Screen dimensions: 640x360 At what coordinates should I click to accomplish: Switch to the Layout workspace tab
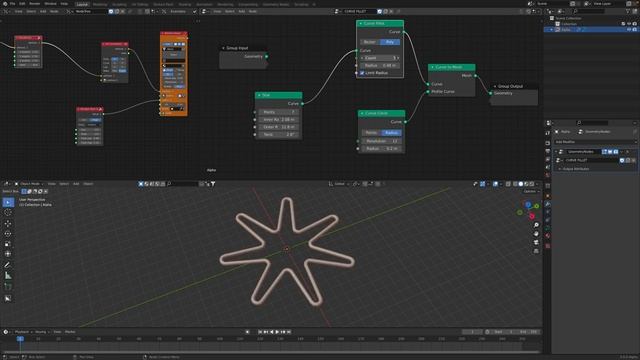82,4
